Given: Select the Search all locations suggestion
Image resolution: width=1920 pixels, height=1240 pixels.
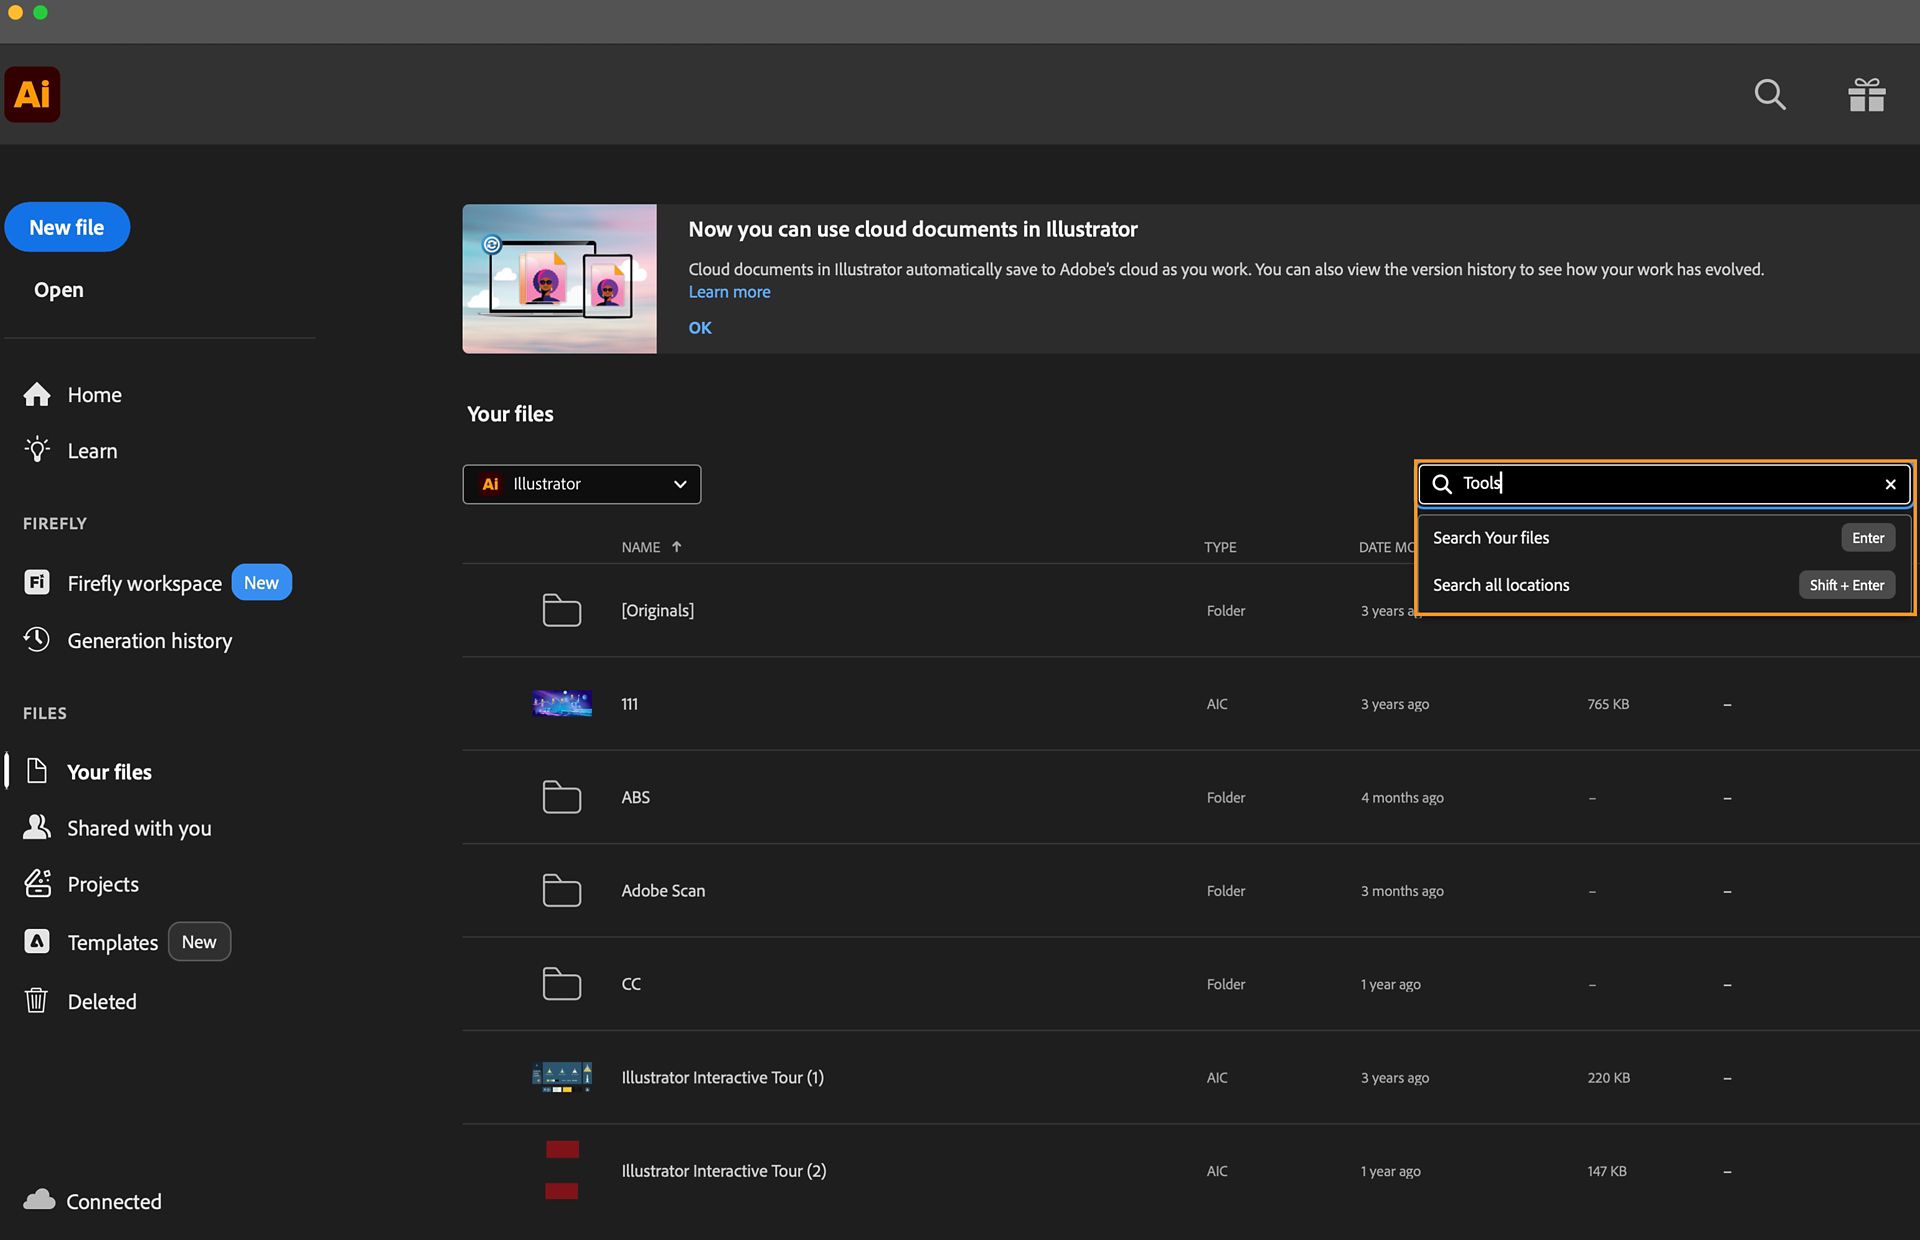Looking at the screenshot, I should pyautogui.click(x=1664, y=585).
